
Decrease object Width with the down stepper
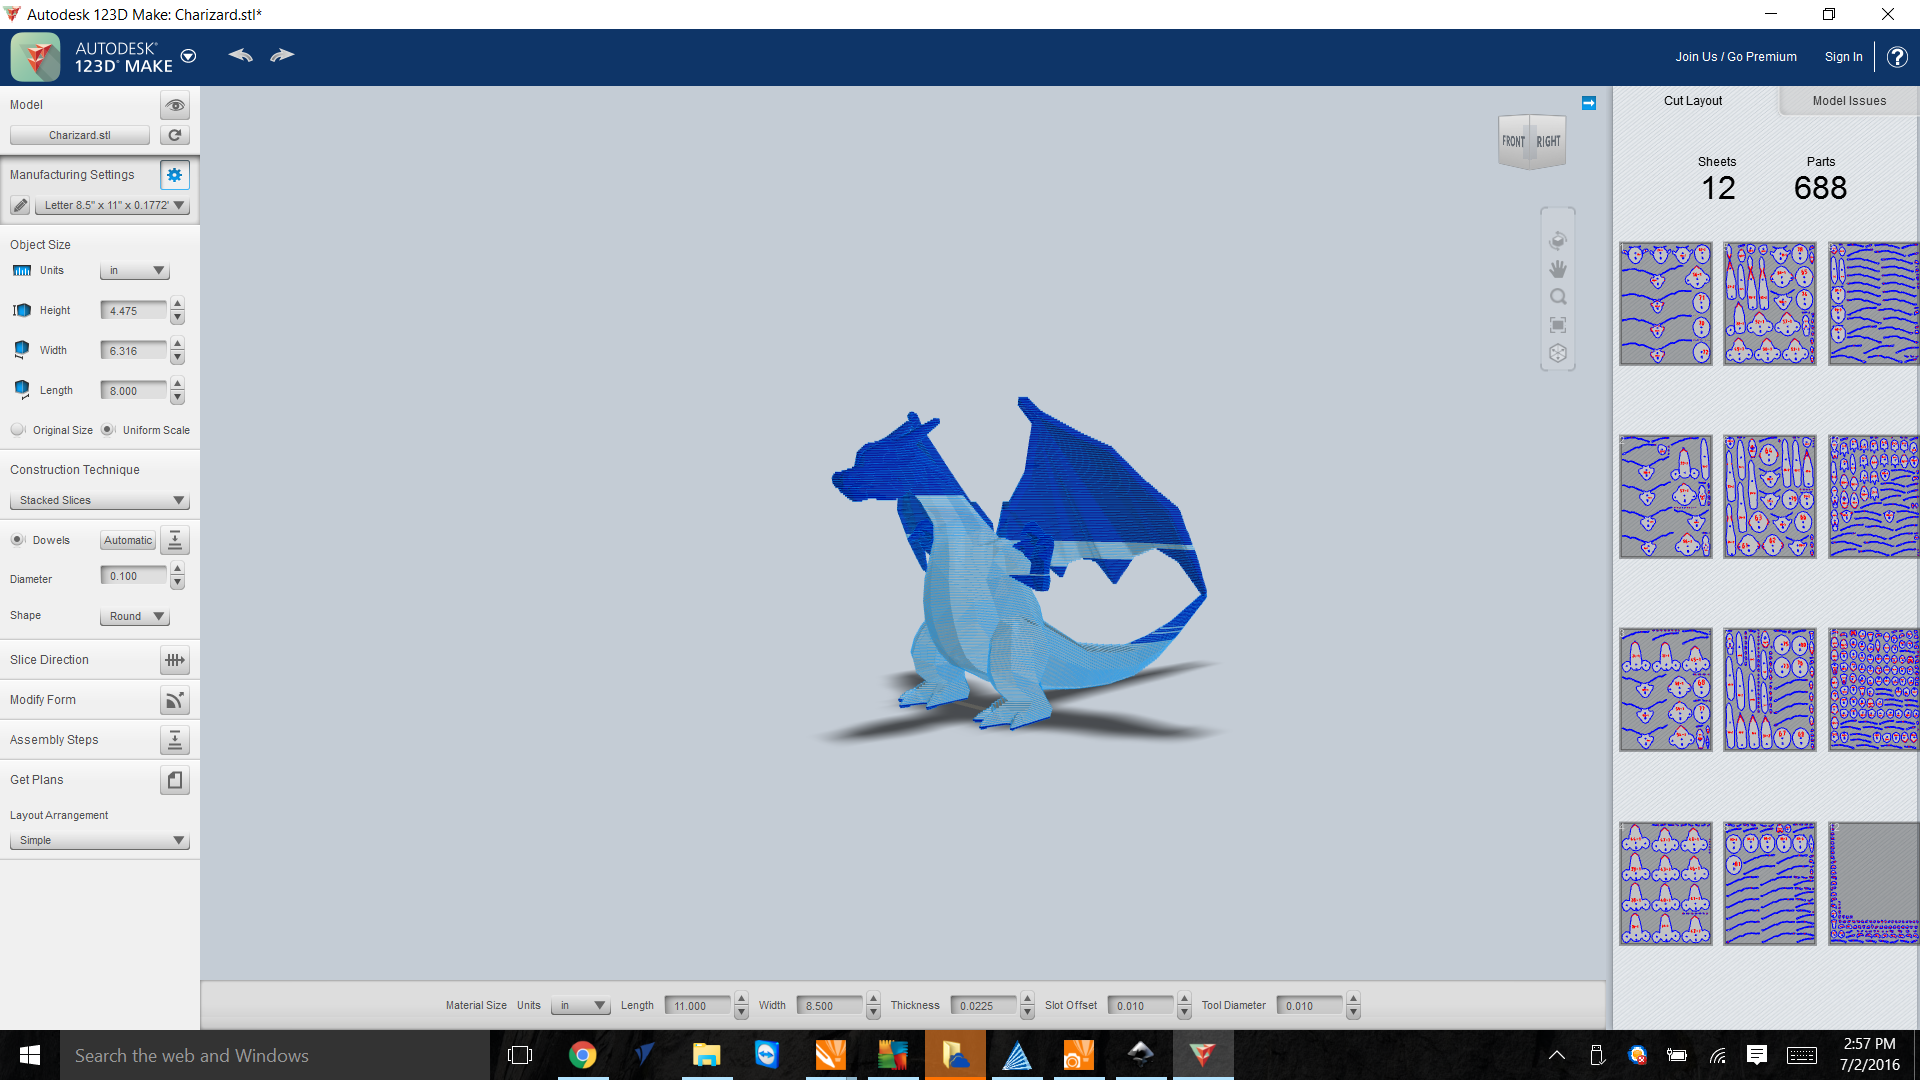(177, 358)
